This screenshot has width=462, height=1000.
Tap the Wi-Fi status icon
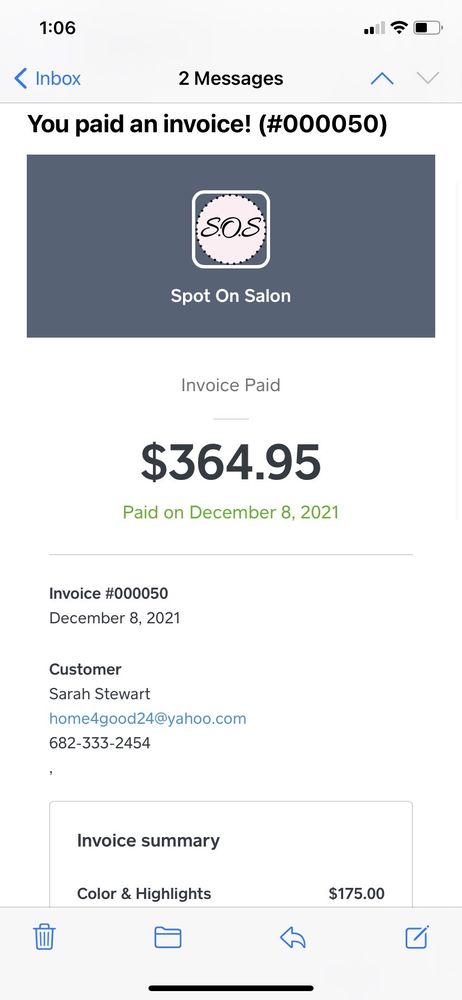coord(399,27)
